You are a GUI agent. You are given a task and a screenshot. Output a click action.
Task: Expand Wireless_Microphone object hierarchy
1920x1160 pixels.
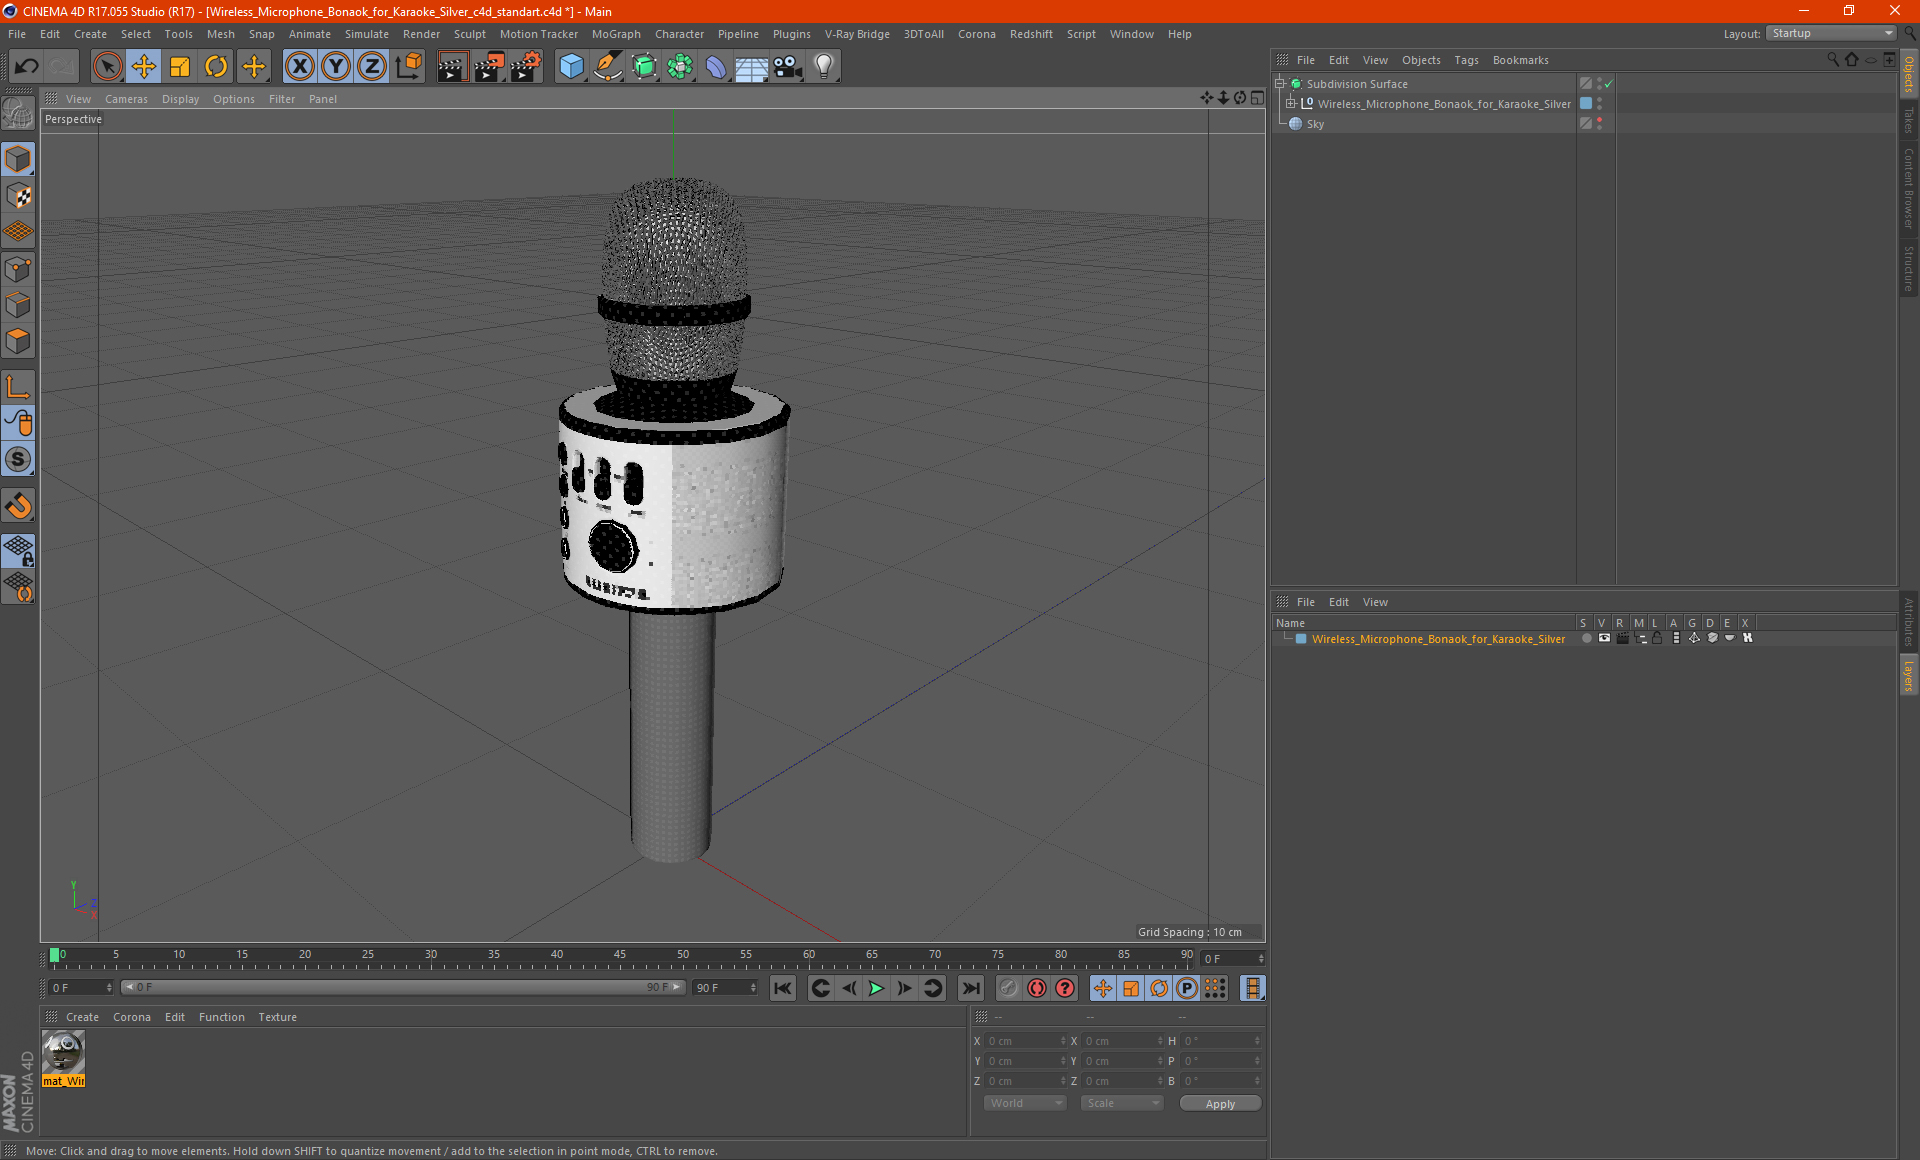coord(1291,104)
